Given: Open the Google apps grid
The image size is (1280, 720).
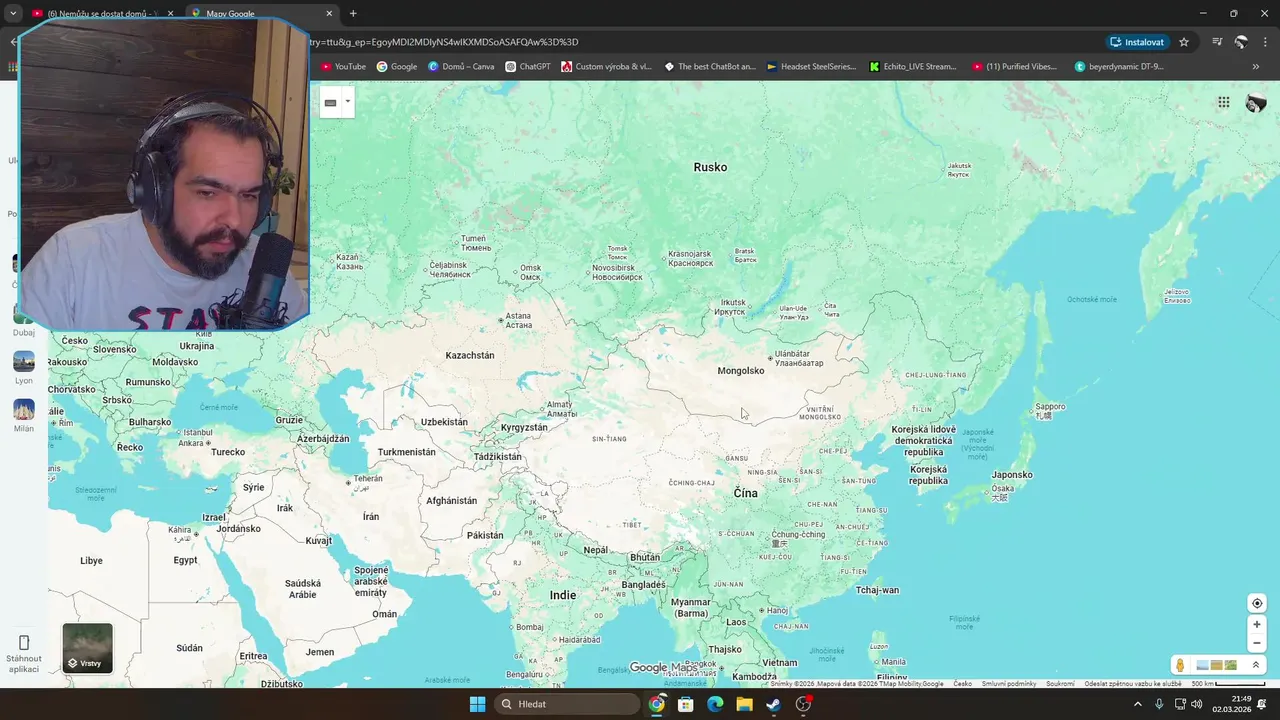Looking at the screenshot, I should point(1223,102).
